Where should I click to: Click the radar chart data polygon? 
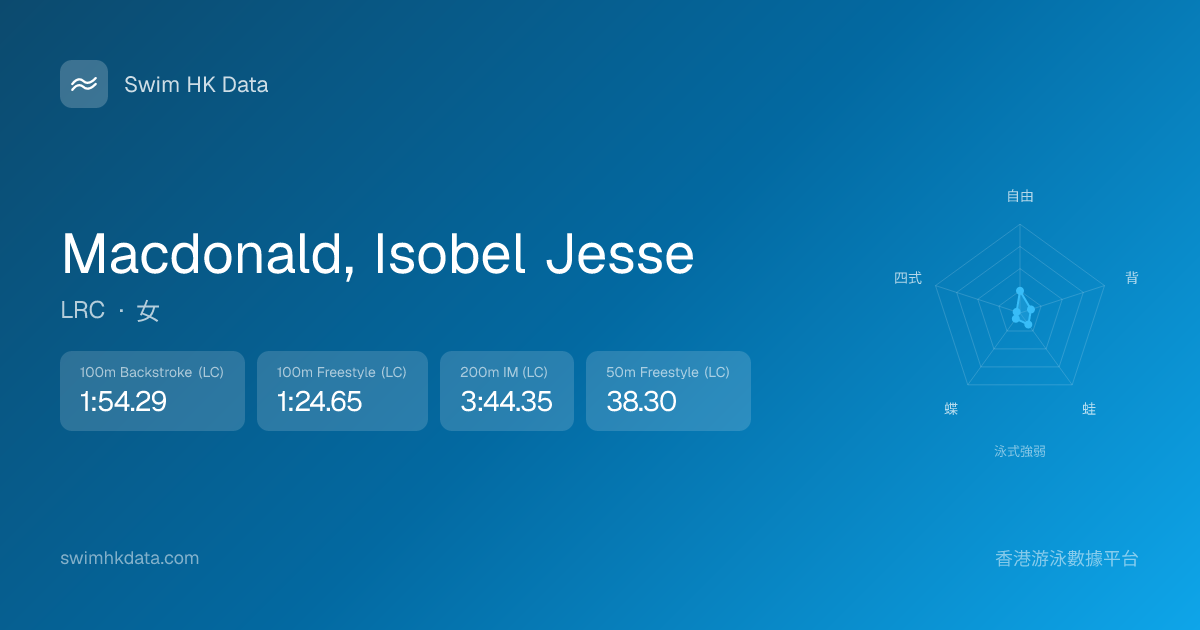1022,310
